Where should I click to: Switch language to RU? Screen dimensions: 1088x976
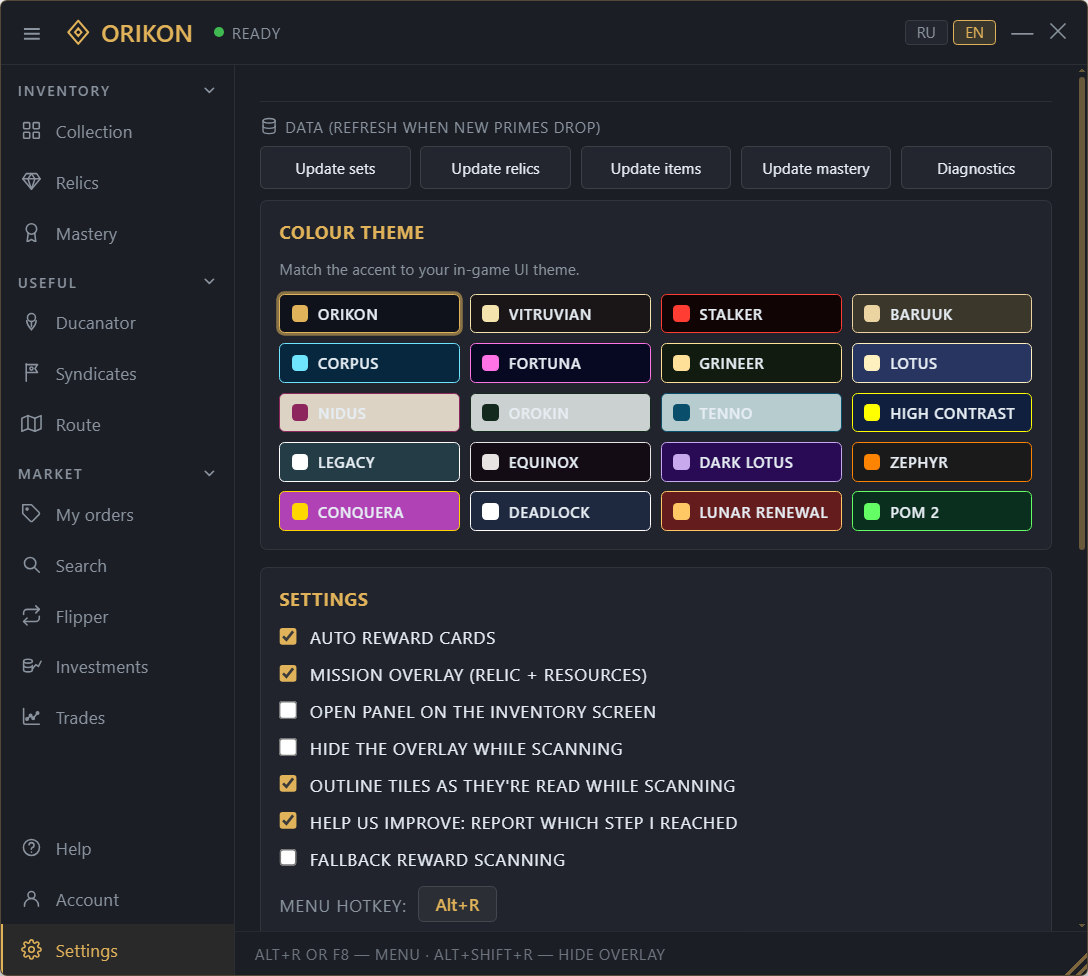tap(926, 33)
